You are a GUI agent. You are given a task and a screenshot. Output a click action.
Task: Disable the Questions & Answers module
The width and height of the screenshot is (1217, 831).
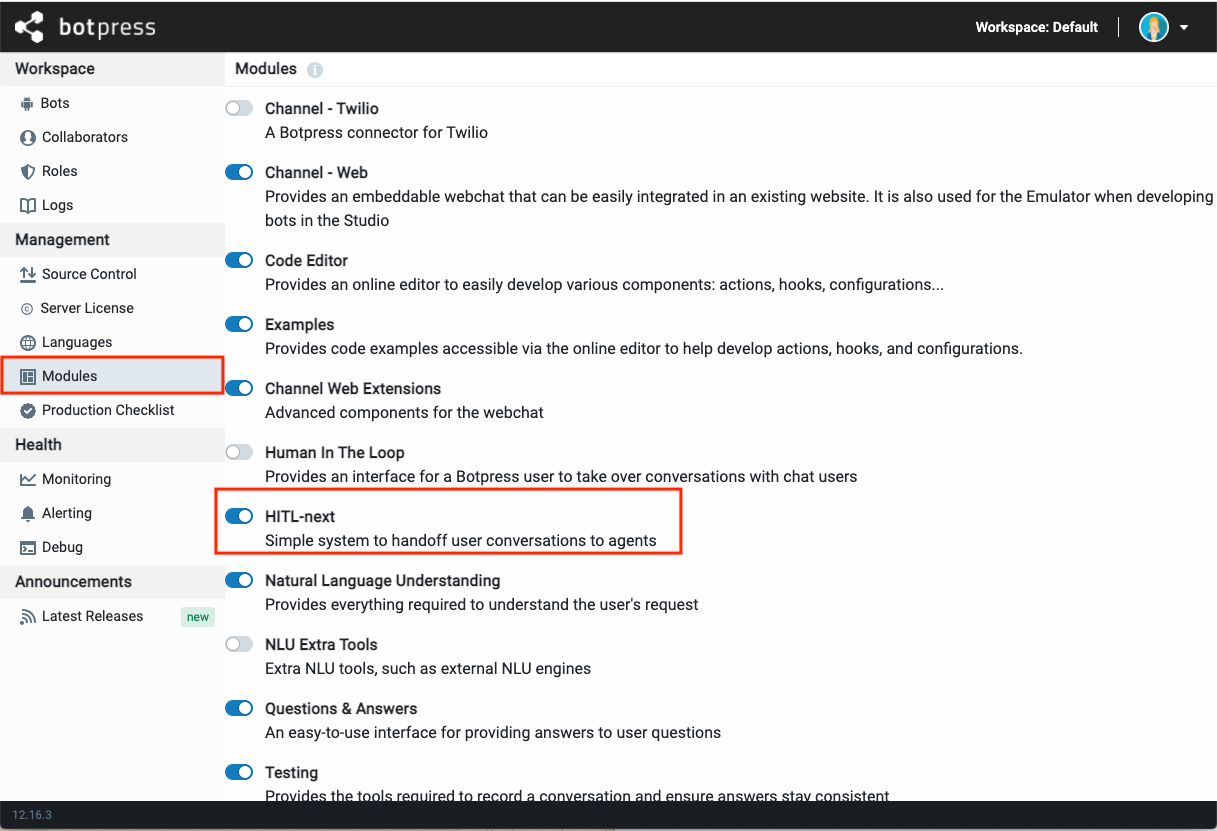click(x=239, y=708)
